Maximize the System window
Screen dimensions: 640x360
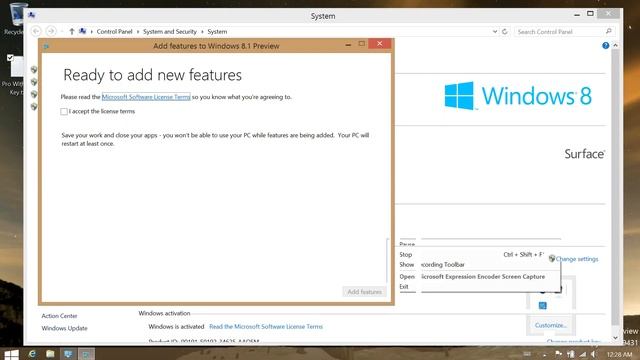coord(590,13)
